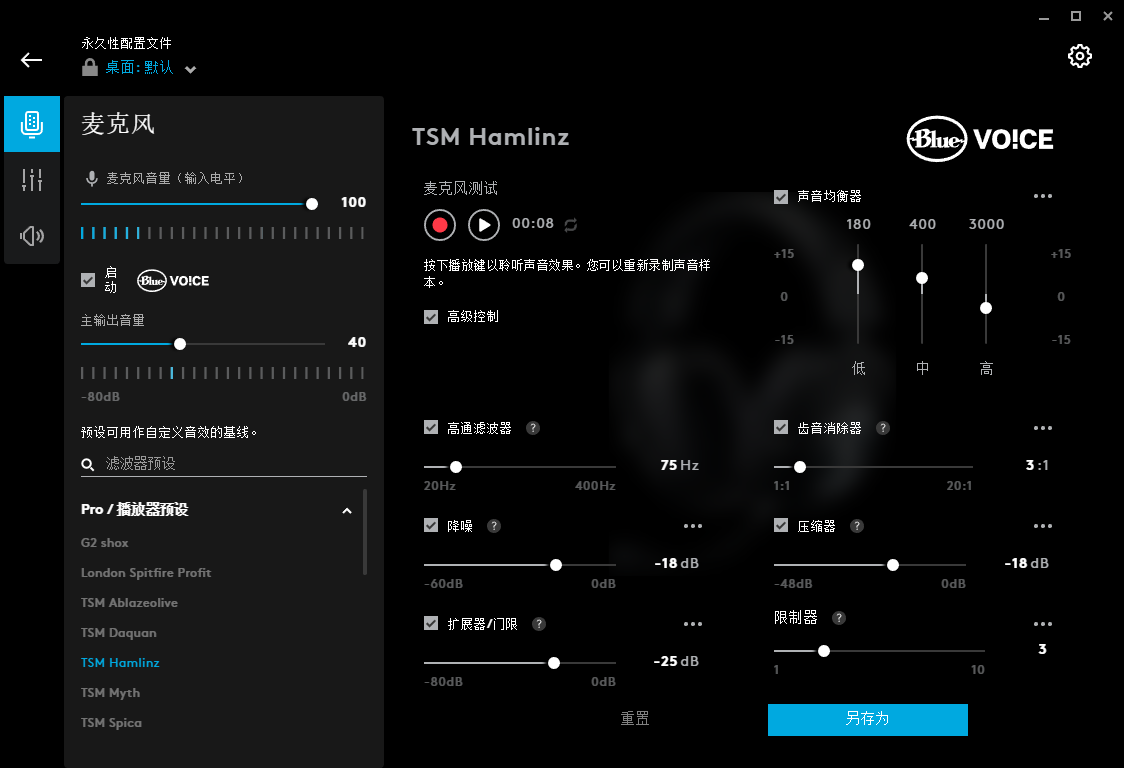The width and height of the screenshot is (1124, 768).
Task: Open help for 压缩器
Action: coord(857,526)
